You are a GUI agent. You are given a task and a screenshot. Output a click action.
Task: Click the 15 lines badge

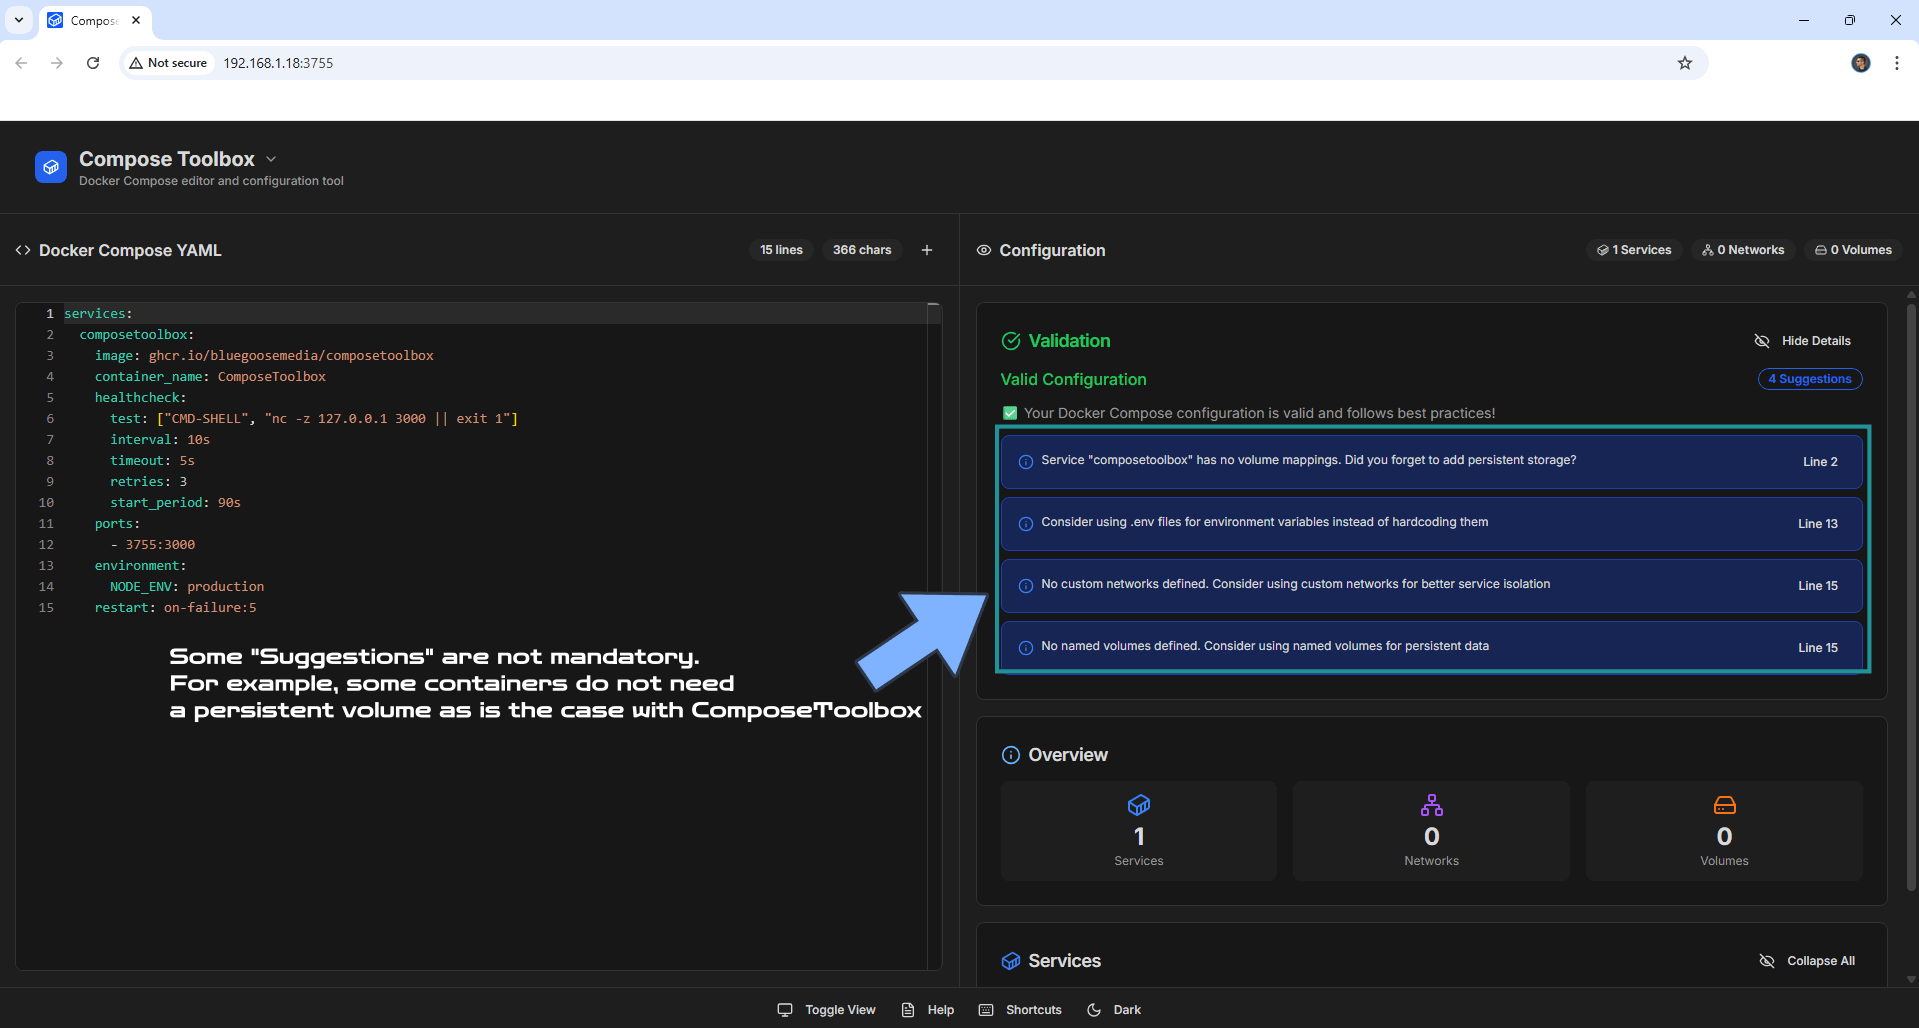tap(781, 250)
